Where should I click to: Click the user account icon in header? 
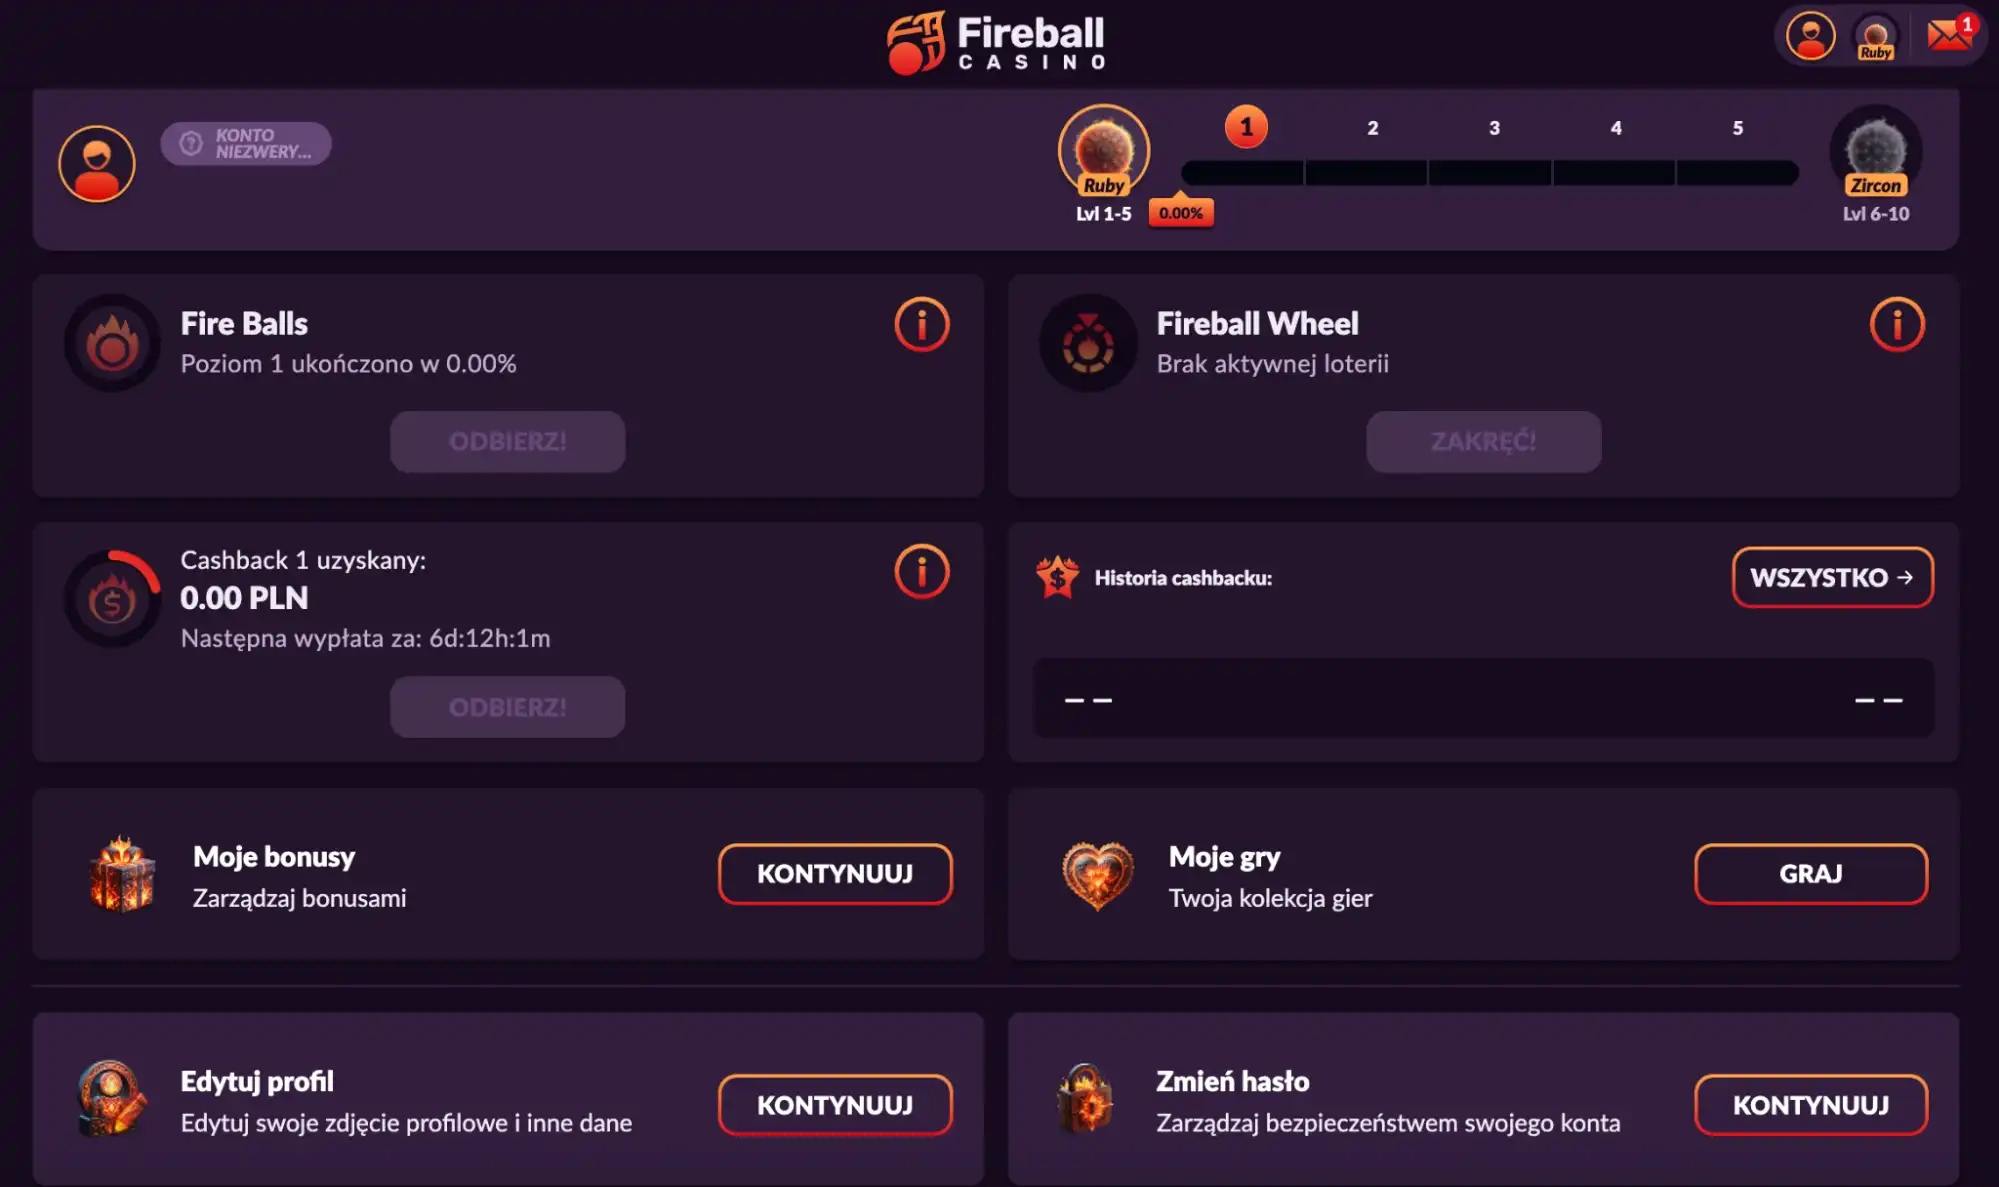1810,37
